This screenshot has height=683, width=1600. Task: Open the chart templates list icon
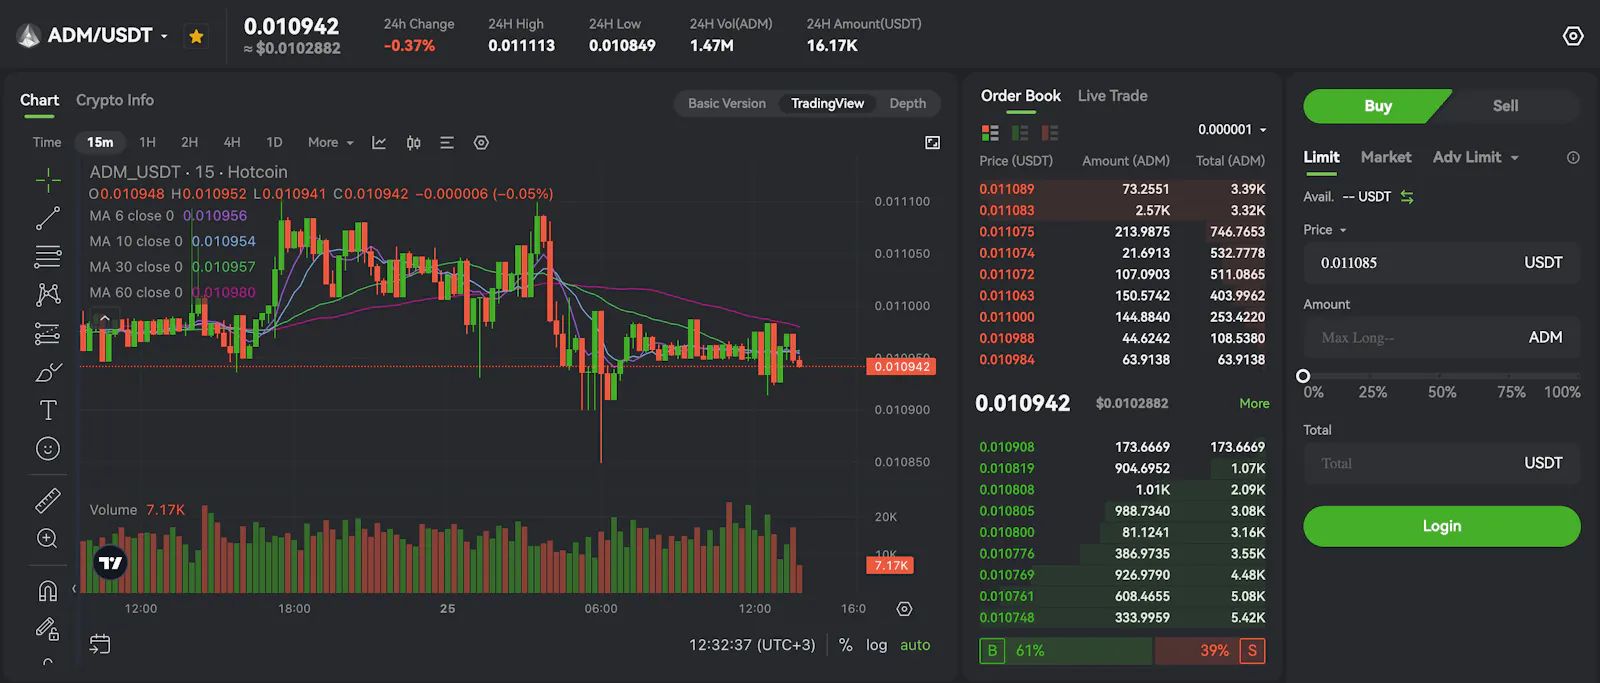tap(447, 143)
